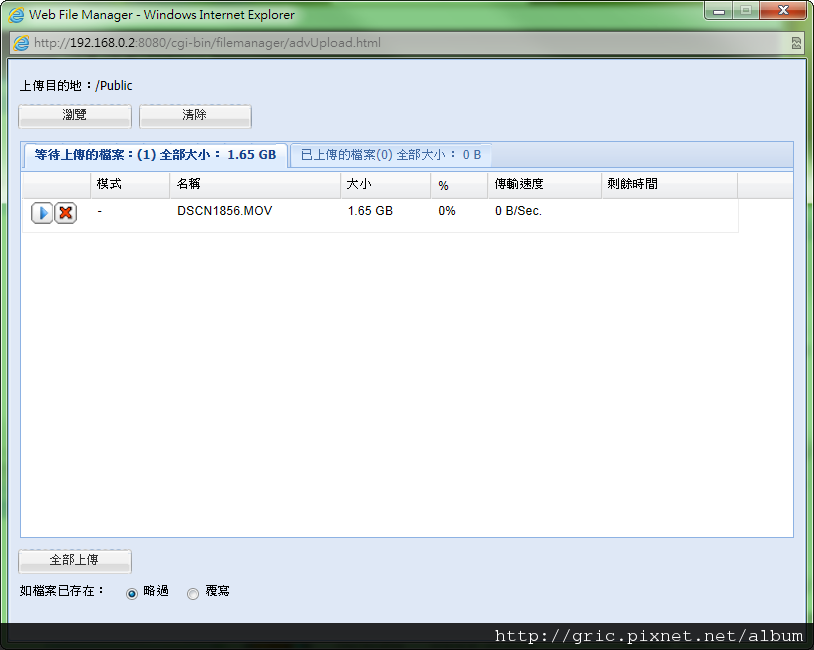The width and height of the screenshot is (814, 650).
Task: Click the 全部上傳 upload all button
Action: click(75, 561)
